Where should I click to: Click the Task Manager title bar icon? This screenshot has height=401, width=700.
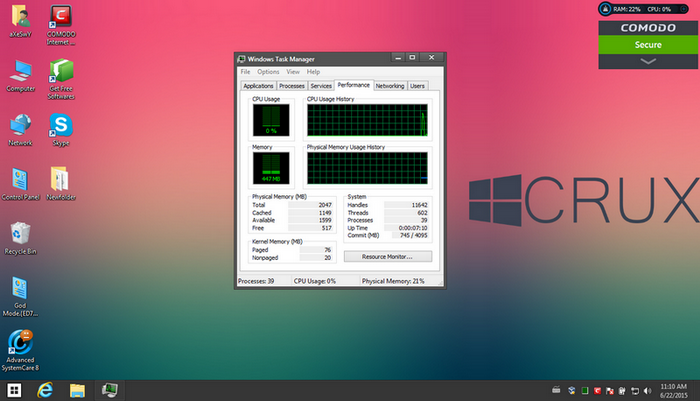pyautogui.click(x=242, y=59)
